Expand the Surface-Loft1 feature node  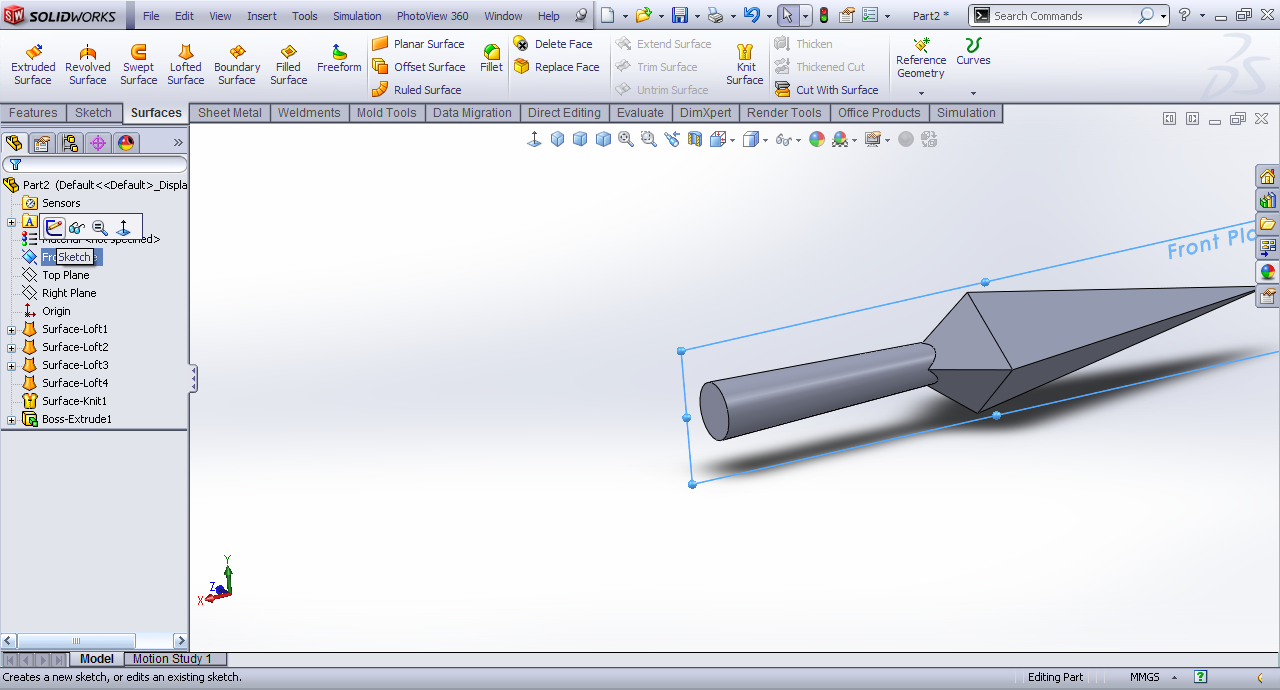[x=11, y=330]
